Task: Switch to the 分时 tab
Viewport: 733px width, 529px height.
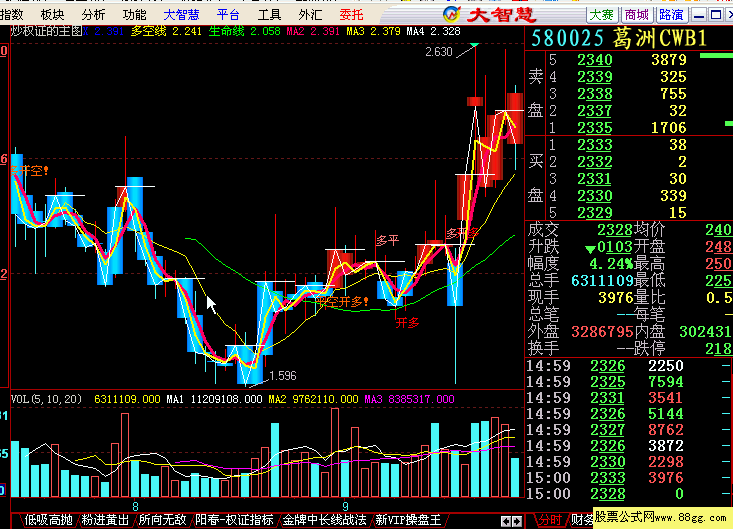Action: tap(550, 520)
